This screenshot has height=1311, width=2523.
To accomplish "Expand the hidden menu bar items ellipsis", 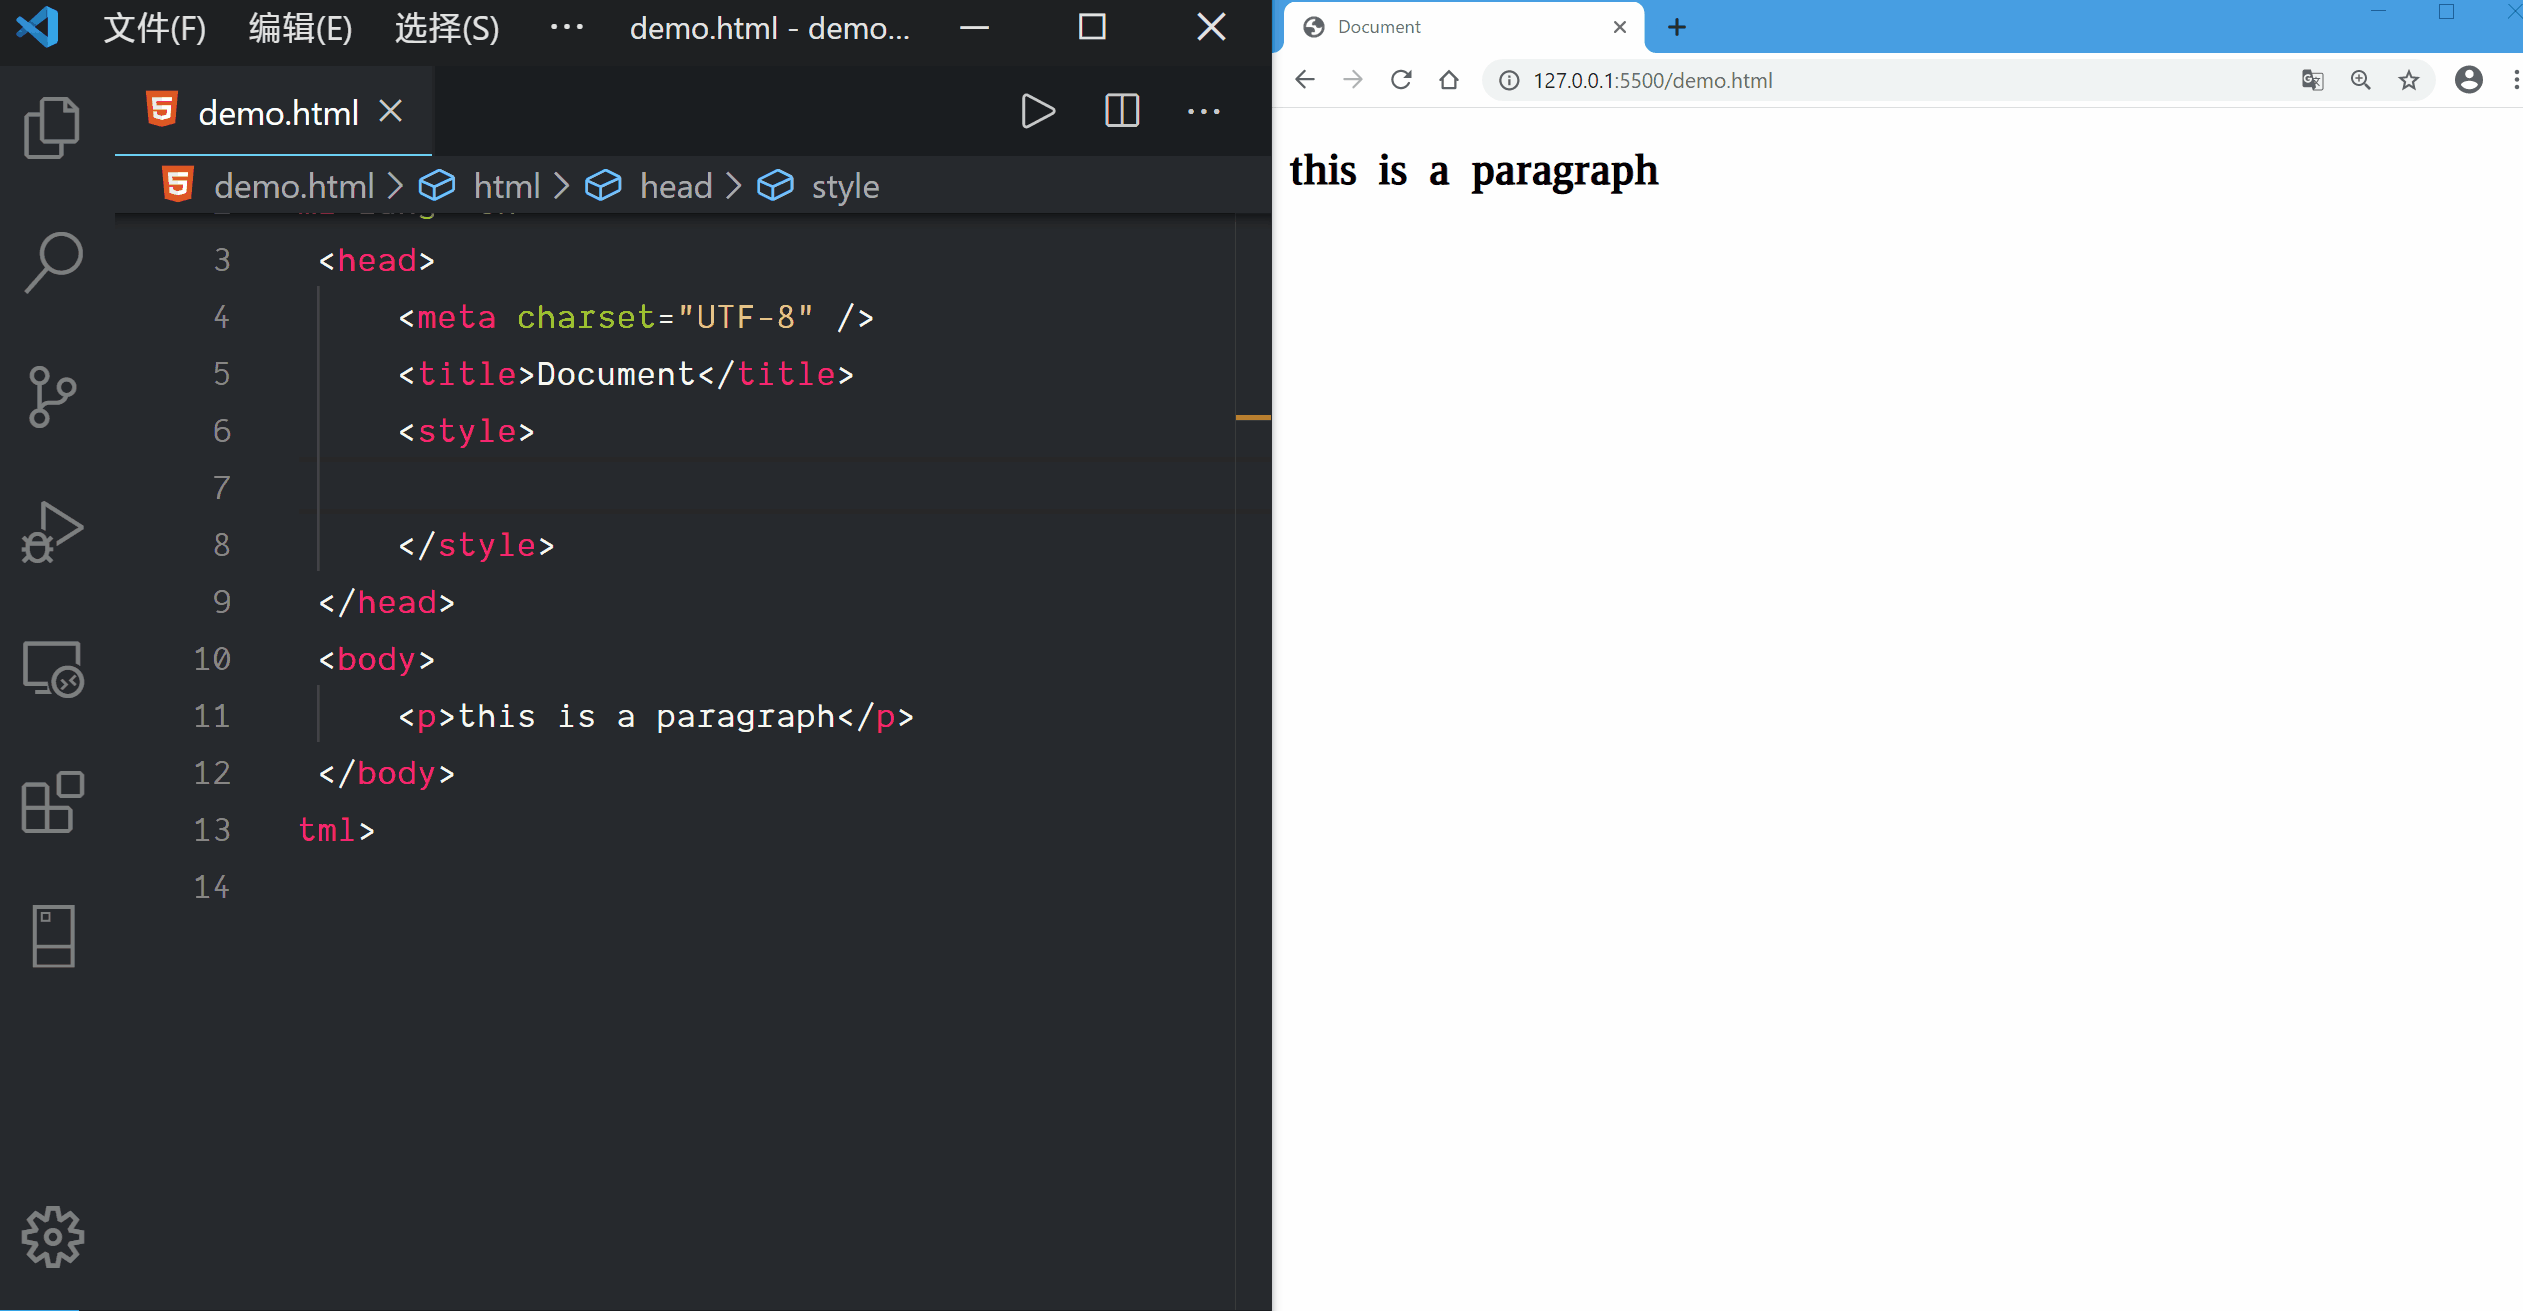I will pos(566,28).
